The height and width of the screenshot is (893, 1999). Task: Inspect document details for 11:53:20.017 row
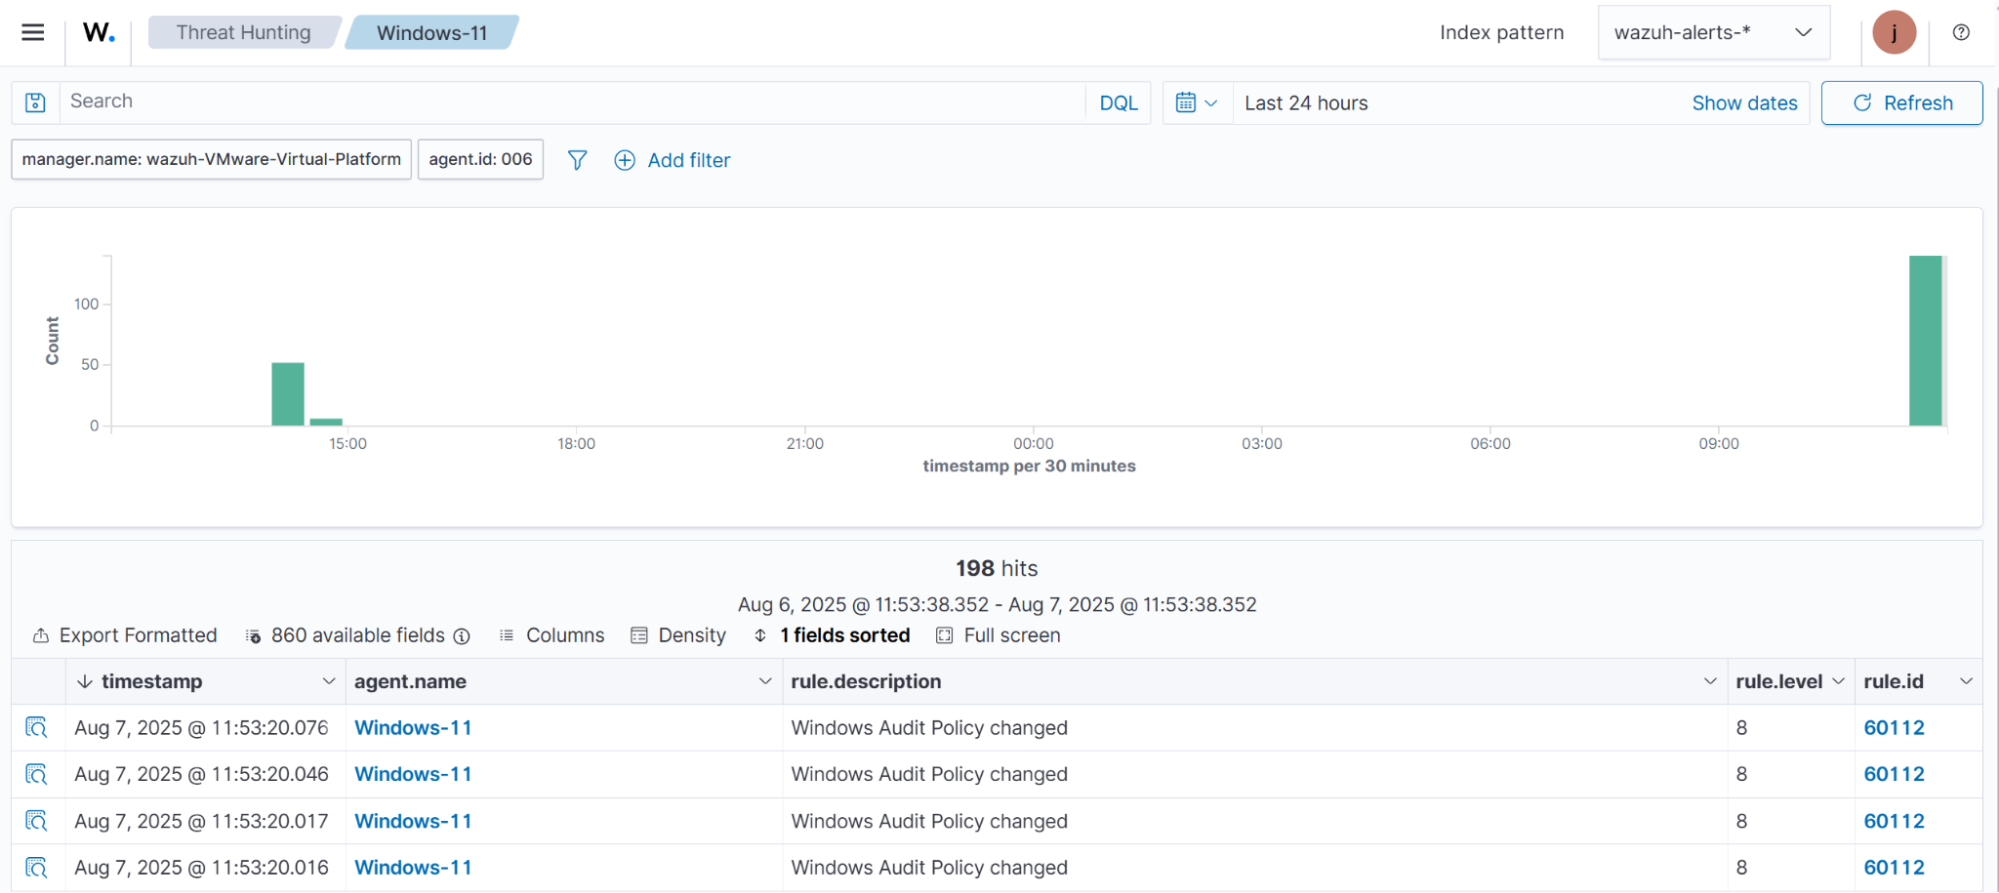[x=36, y=821]
